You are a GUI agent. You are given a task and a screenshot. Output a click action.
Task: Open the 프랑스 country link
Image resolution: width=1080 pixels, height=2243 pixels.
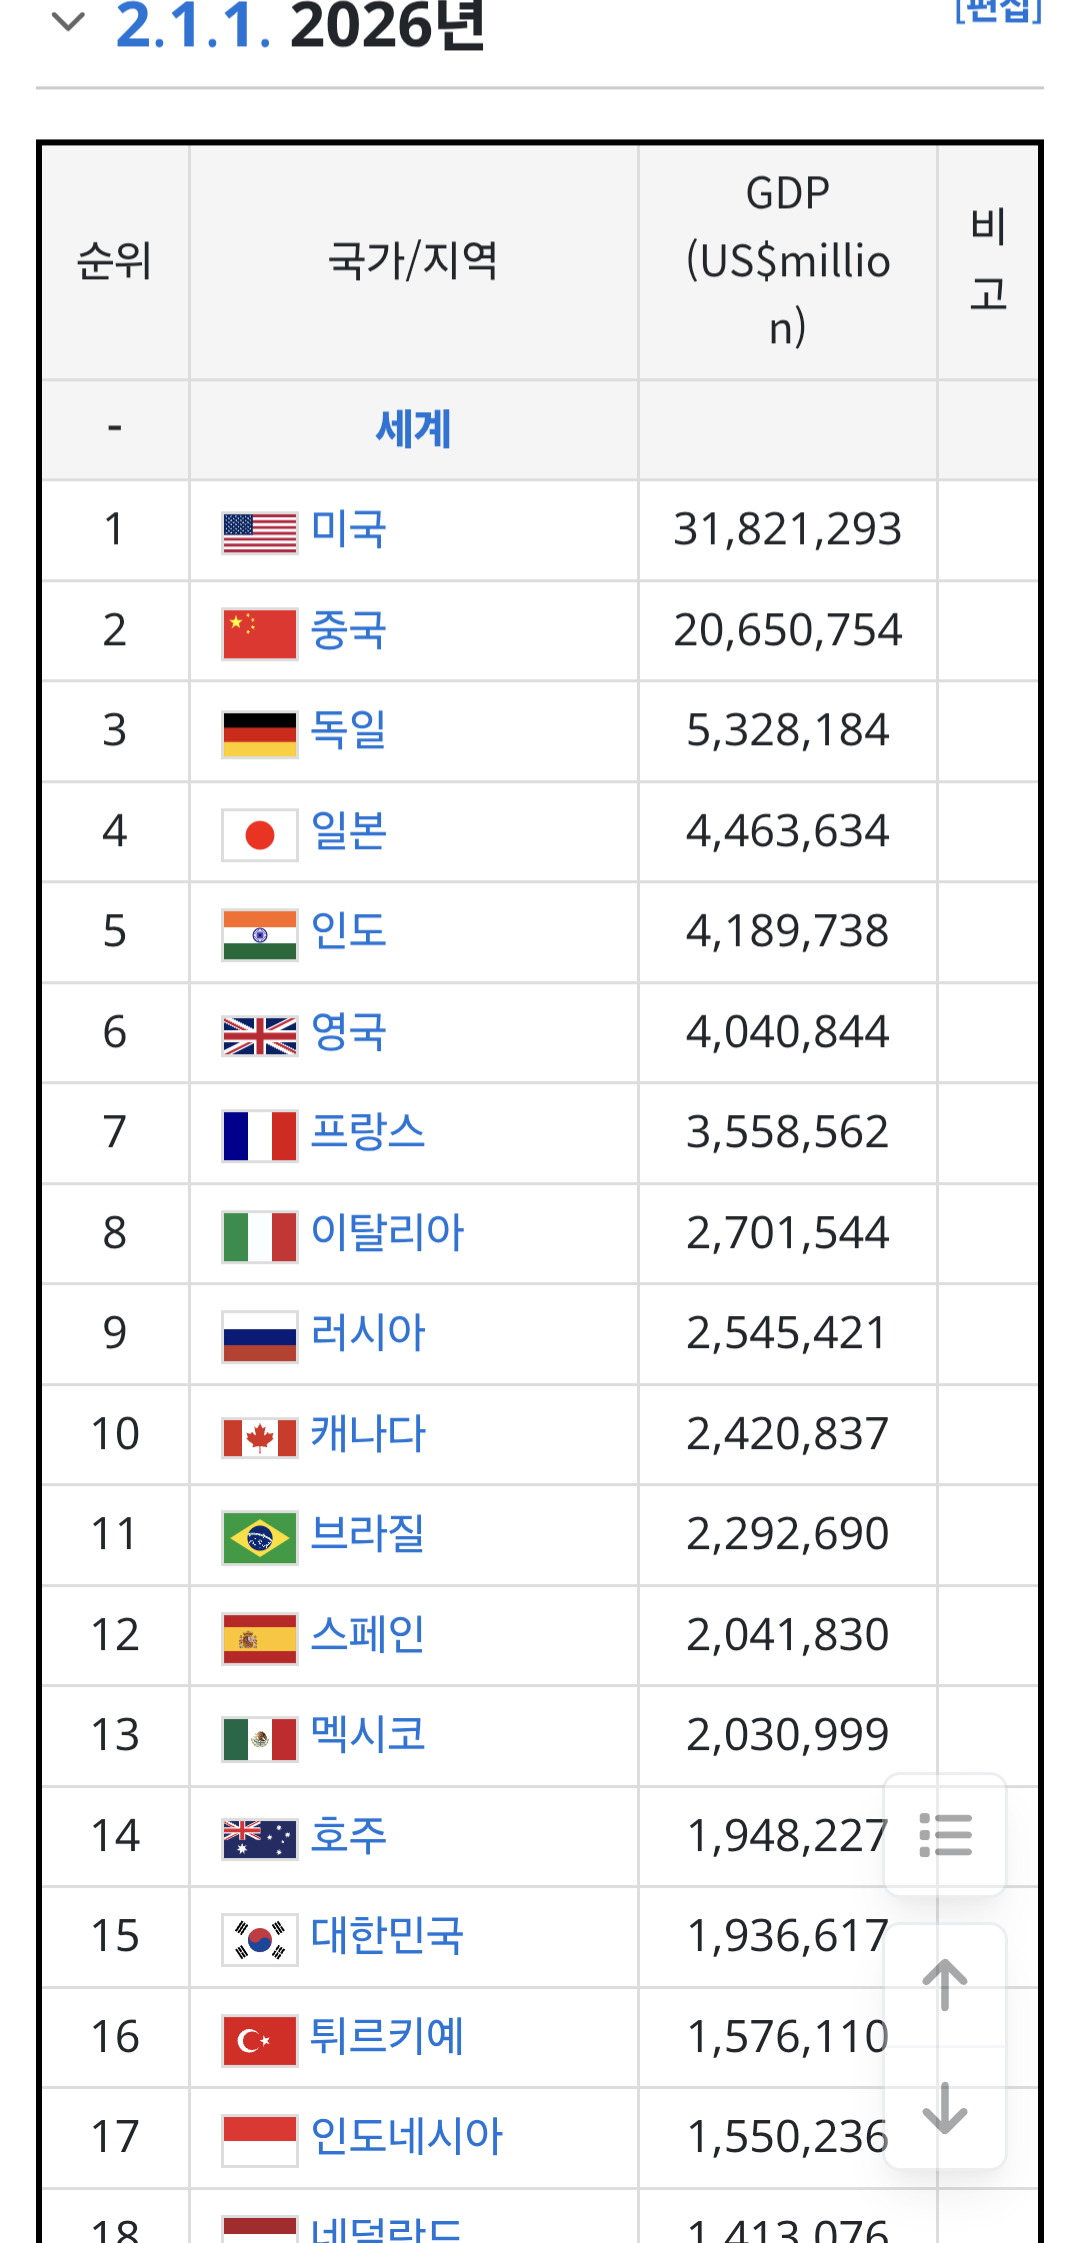click(x=368, y=1132)
